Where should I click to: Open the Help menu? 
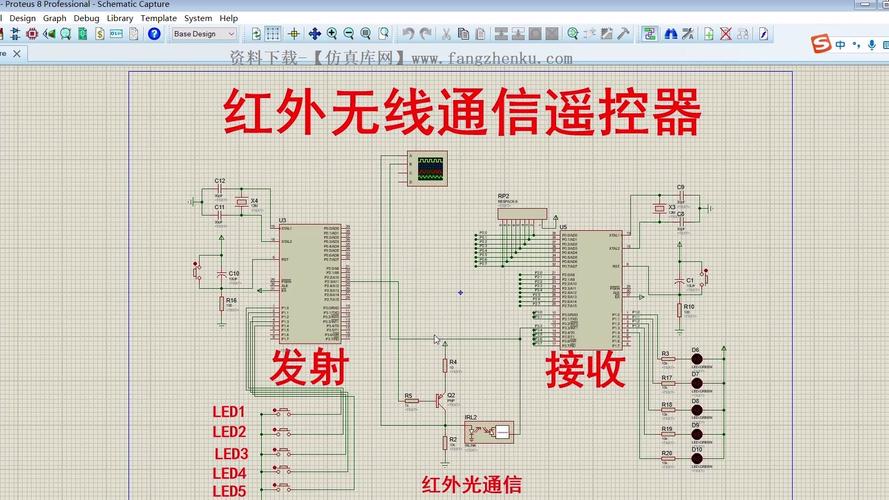(x=228, y=18)
